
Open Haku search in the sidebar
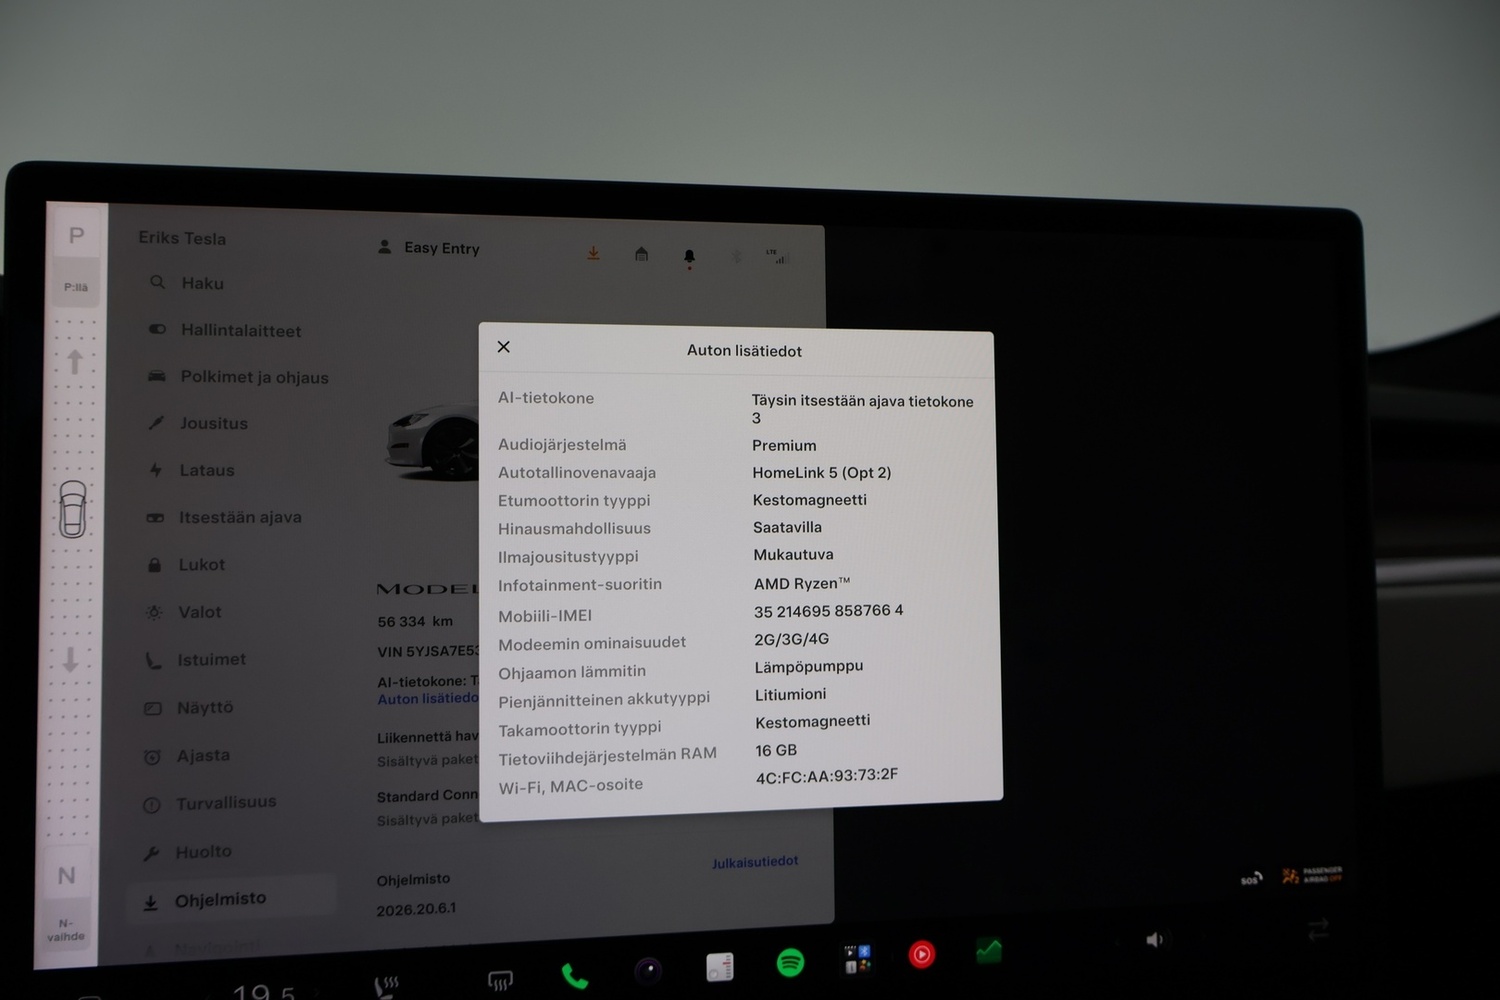click(187, 283)
